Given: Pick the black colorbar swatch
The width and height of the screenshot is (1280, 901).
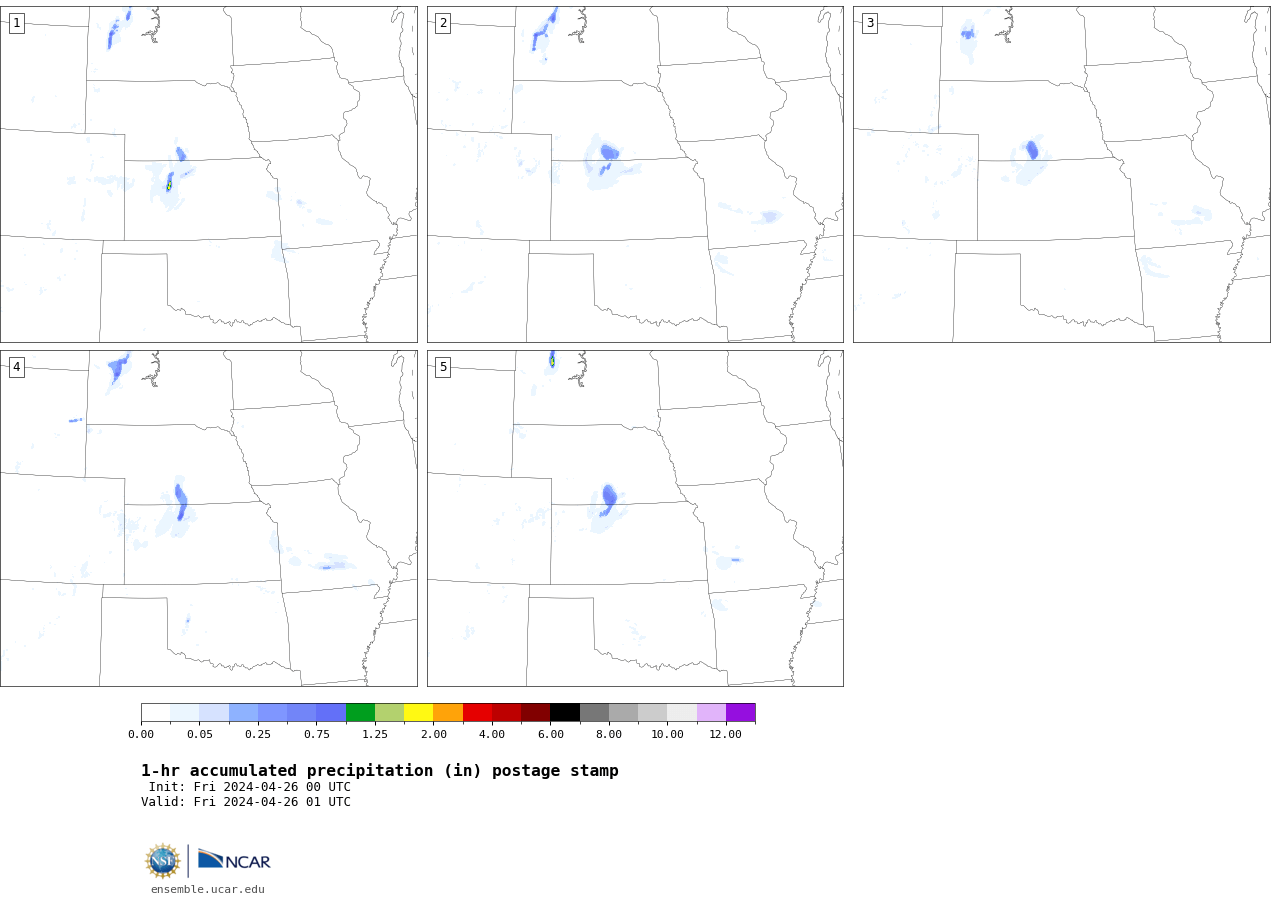Looking at the screenshot, I should [565, 713].
